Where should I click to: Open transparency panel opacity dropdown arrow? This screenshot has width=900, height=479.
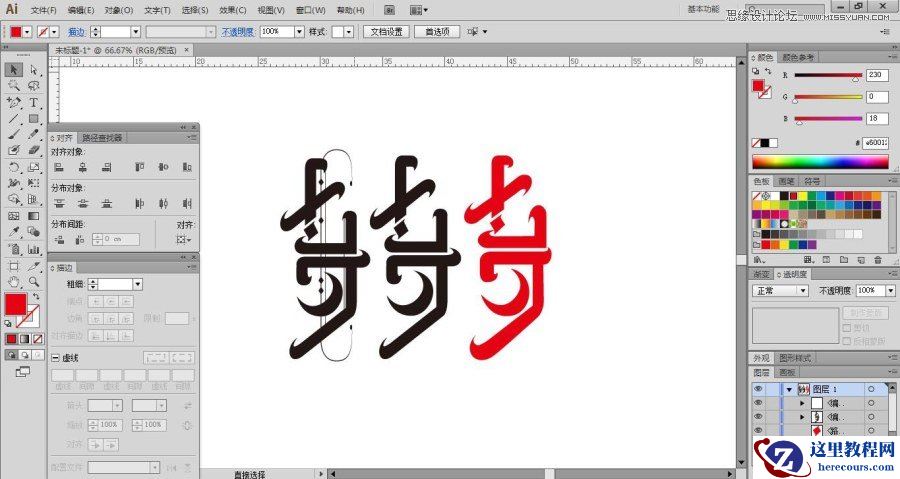pyautogui.click(x=890, y=291)
